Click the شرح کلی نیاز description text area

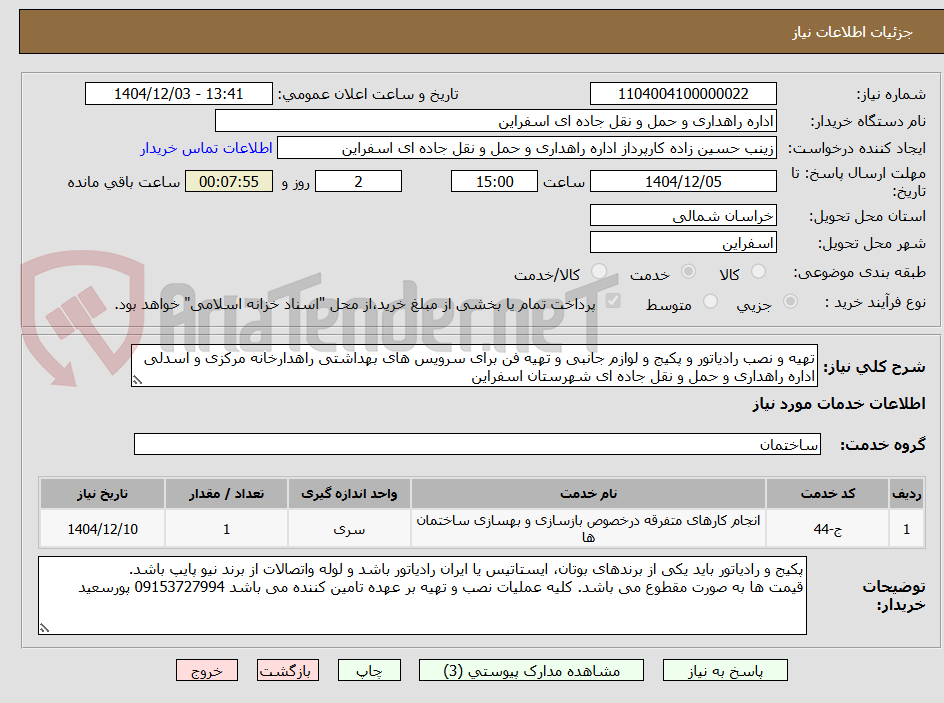[x=474, y=366]
